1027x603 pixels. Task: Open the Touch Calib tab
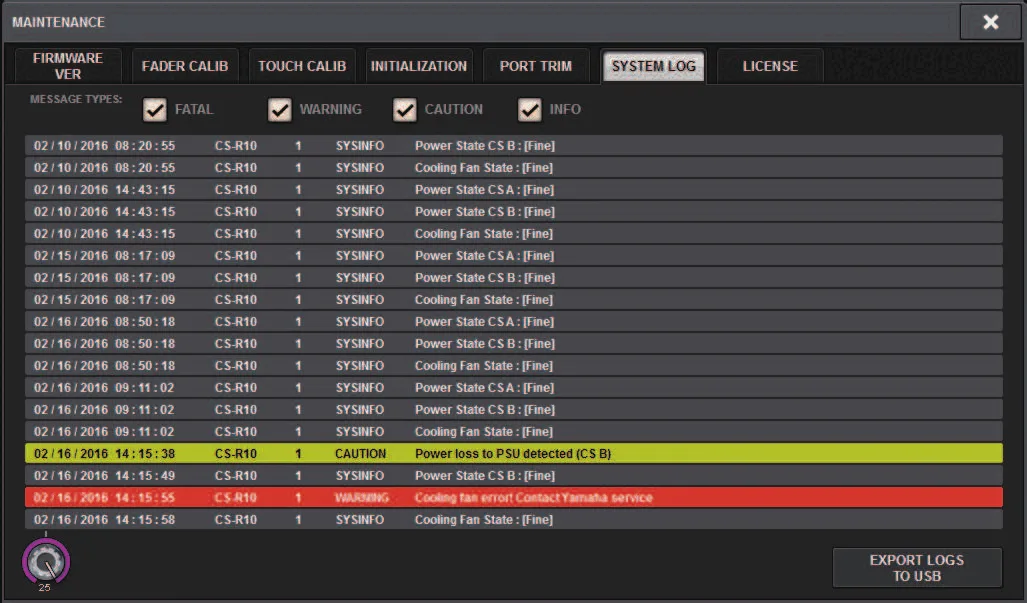pos(302,66)
